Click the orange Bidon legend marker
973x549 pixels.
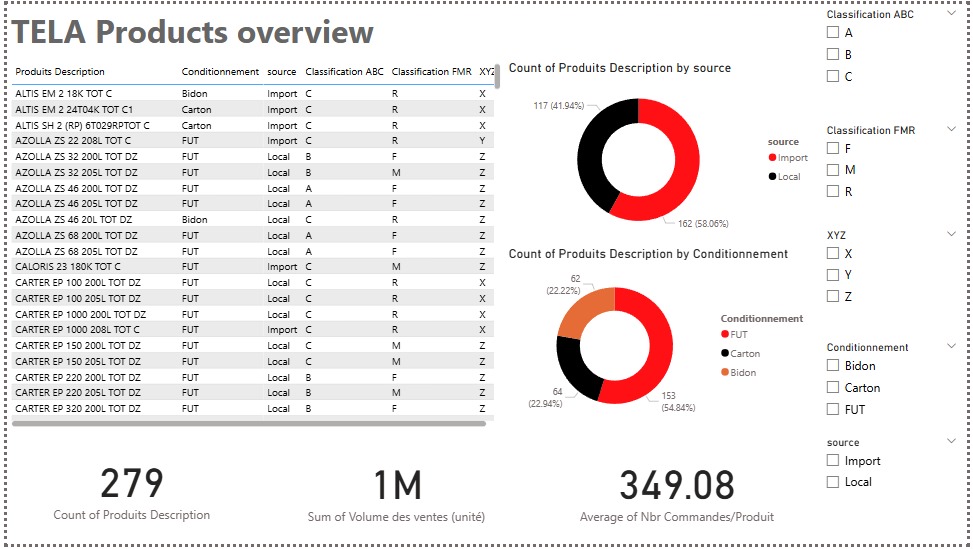pyautogui.click(x=725, y=373)
